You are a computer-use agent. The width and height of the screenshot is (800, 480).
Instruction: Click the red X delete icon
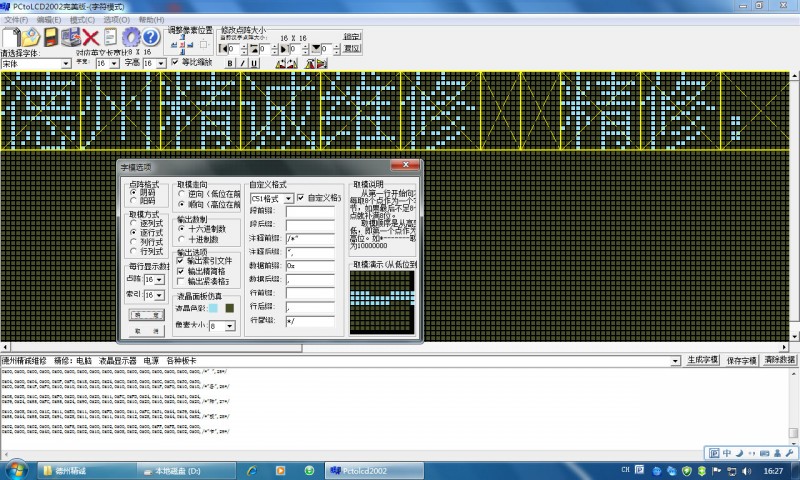91,37
